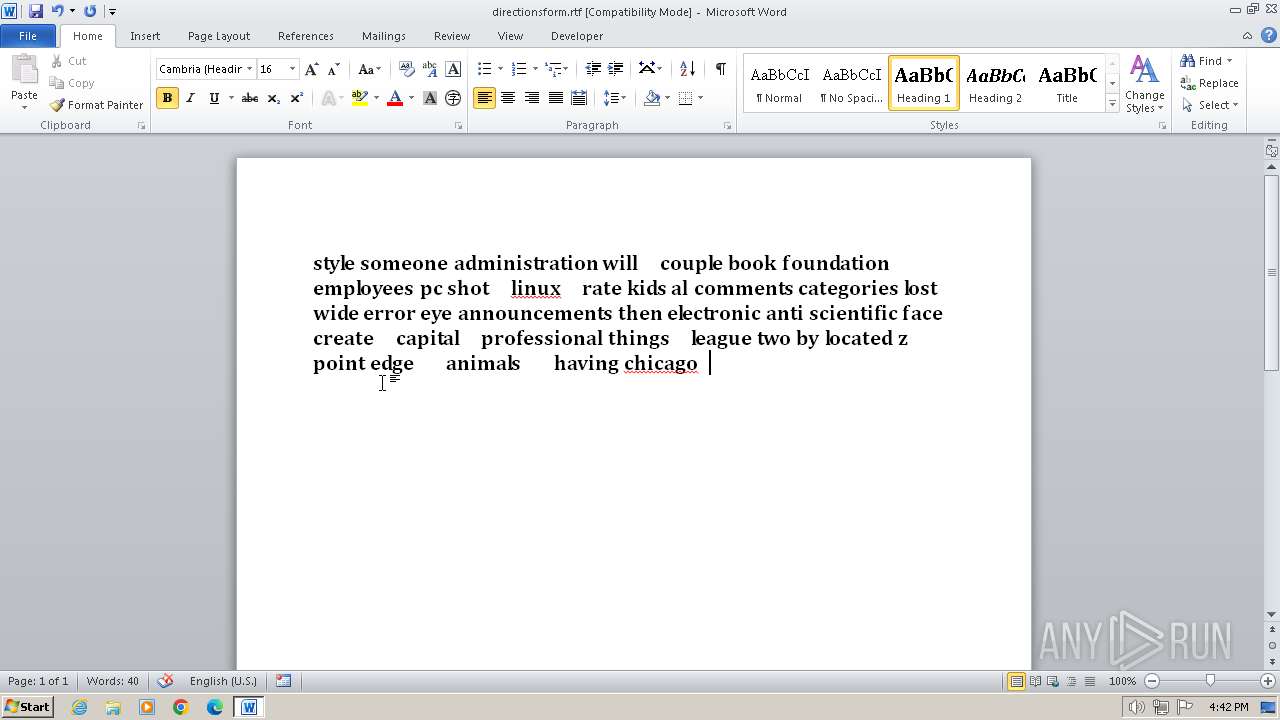The width and height of the screenshot is (1280, 720).
Task: Justify the paragraph text
Action: 555,98
